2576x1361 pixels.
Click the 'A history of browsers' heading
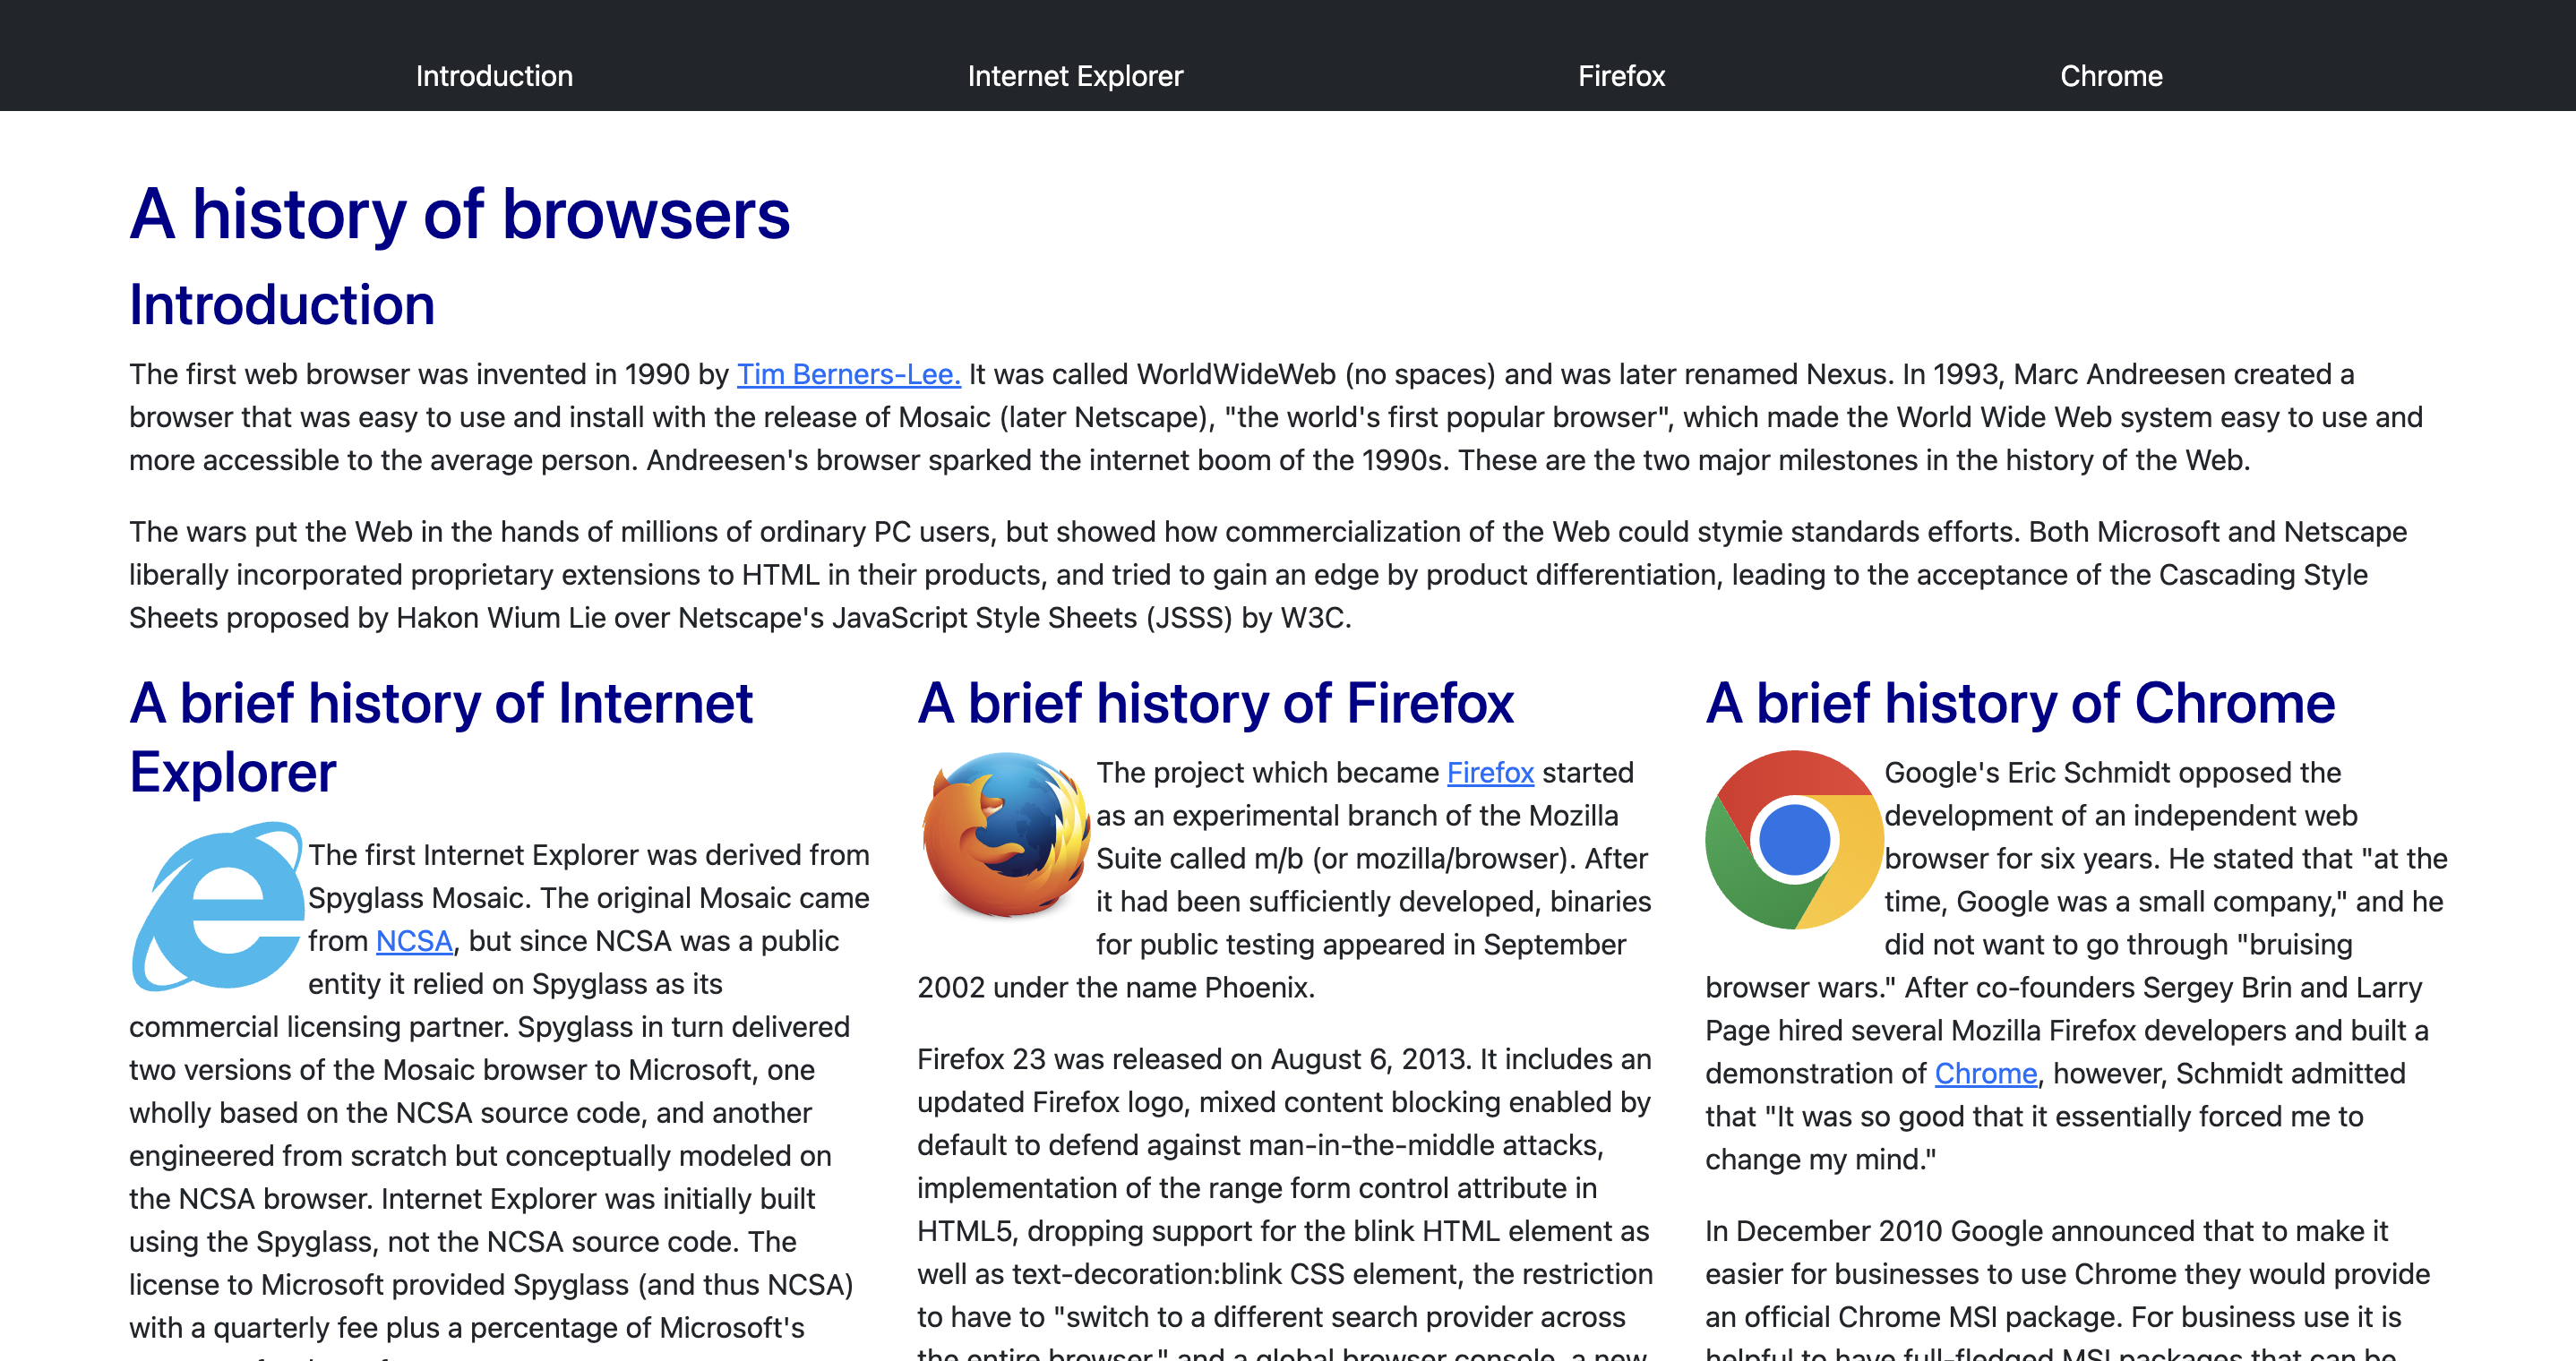(460, 214)
